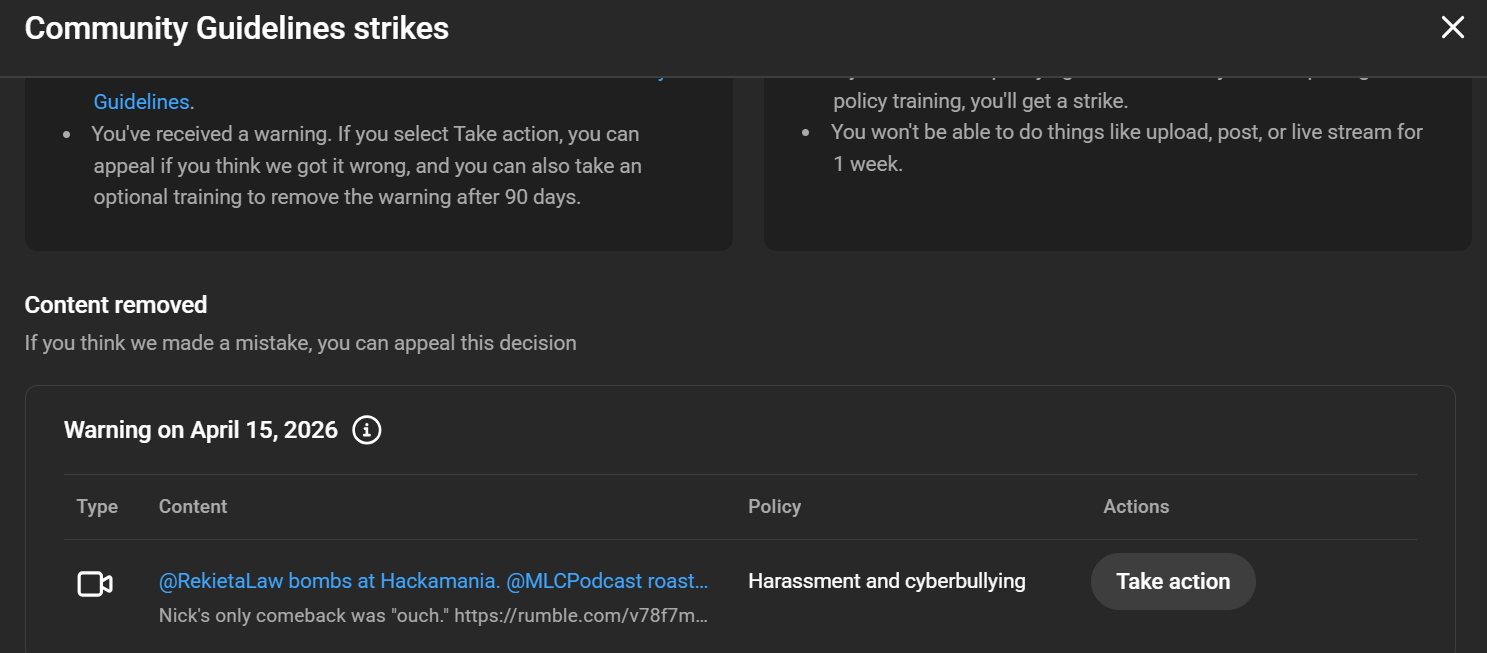1487x653 pixels.
Task: Click the video type icon in the content row
Action: click(95, 584)
